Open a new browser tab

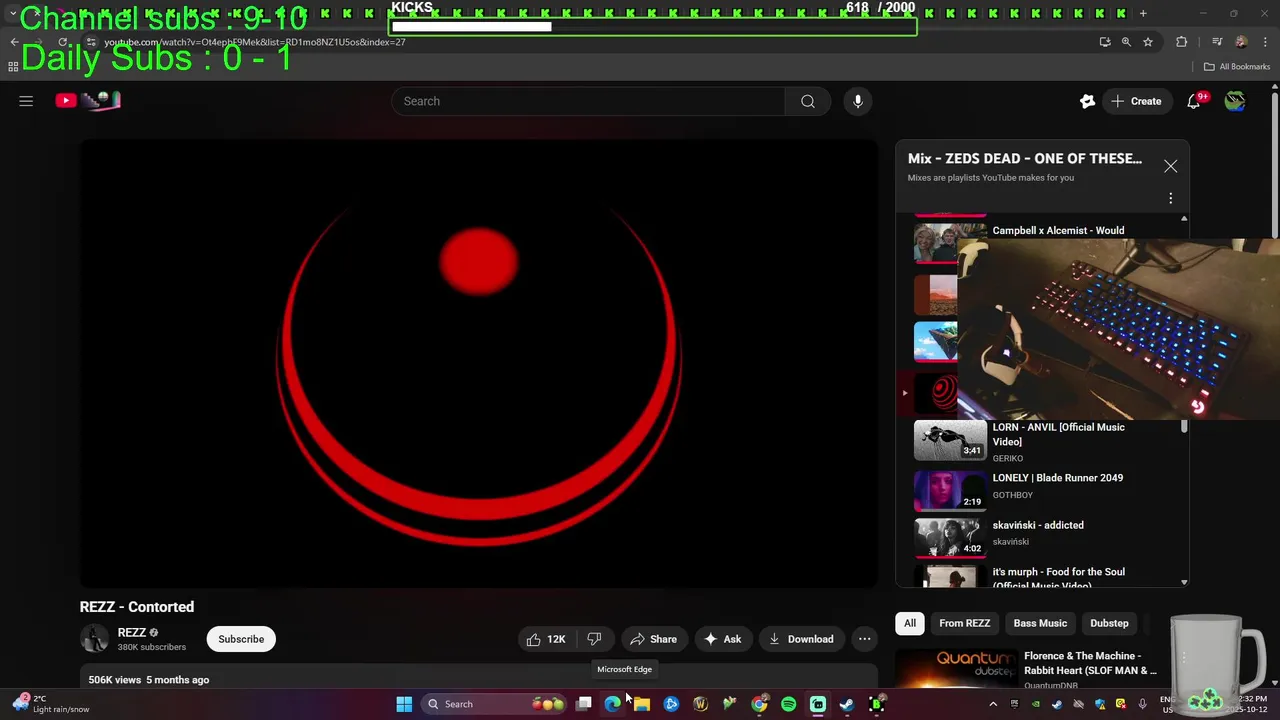click(1143, 13)
